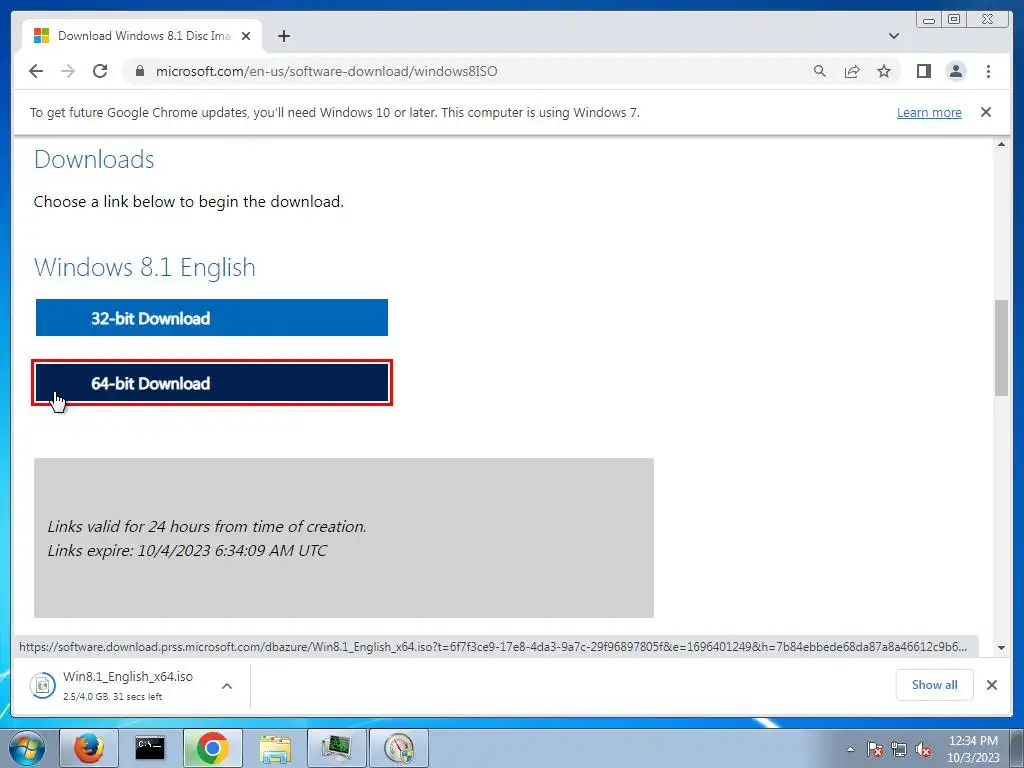1024x768 pixels.
Task: Click the browser forward arrow
Action: point(68,71)
